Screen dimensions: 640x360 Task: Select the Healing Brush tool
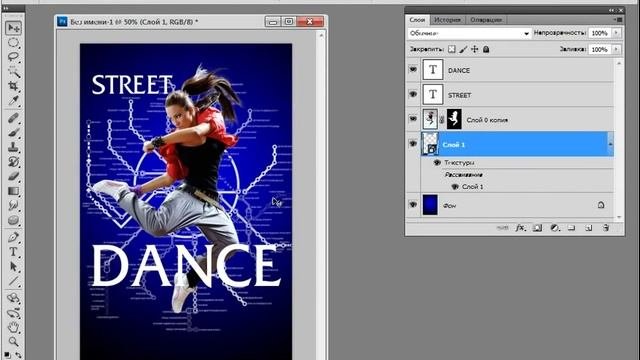pos(13,118)
